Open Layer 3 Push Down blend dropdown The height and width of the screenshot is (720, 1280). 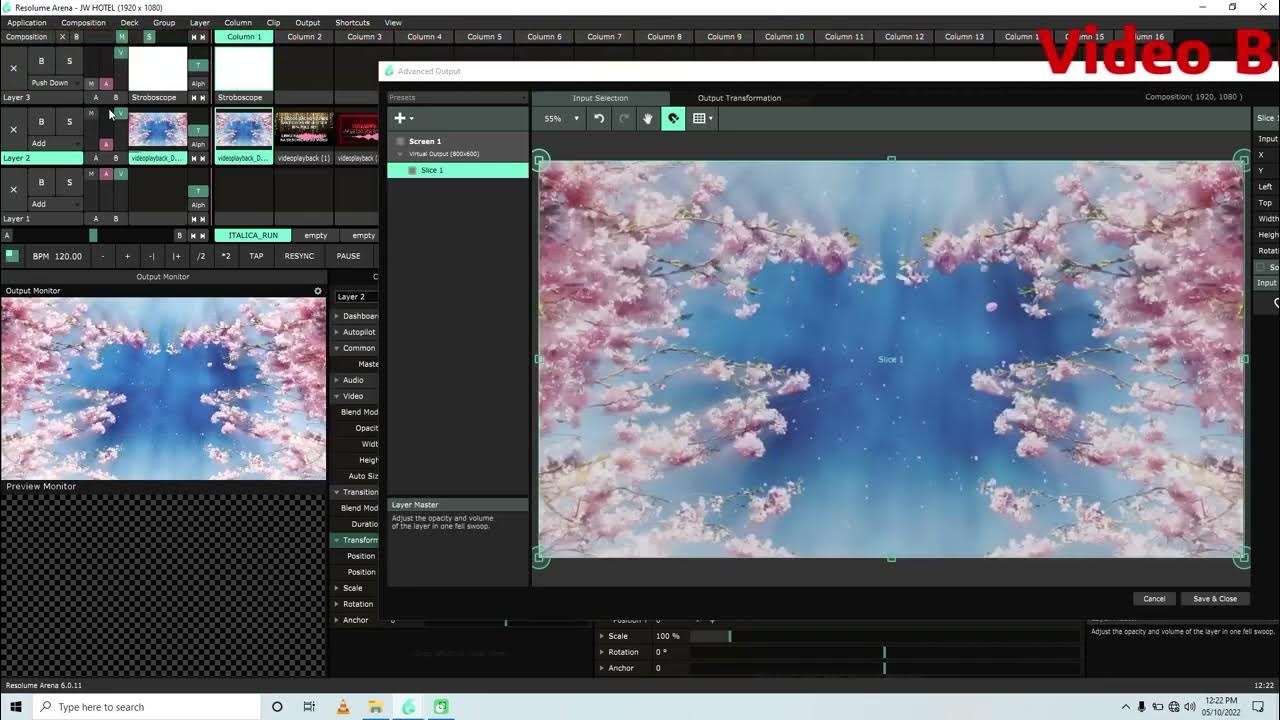(x=55, y=83)
